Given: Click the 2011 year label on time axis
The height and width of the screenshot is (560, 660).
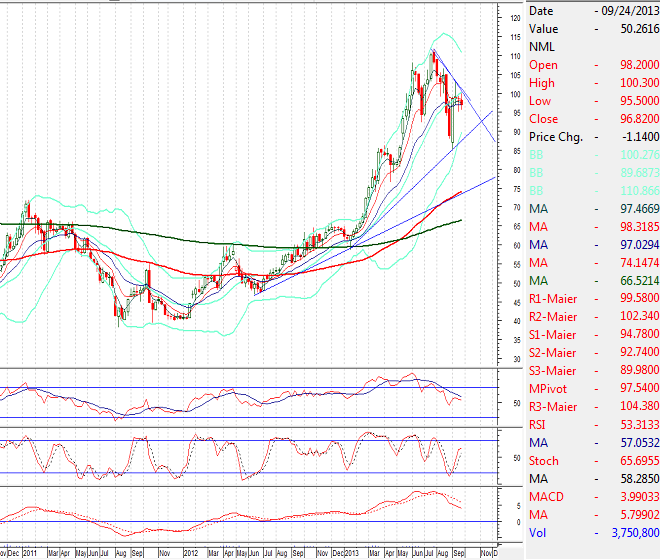Looking at the screenshot, I should point(29,552).
